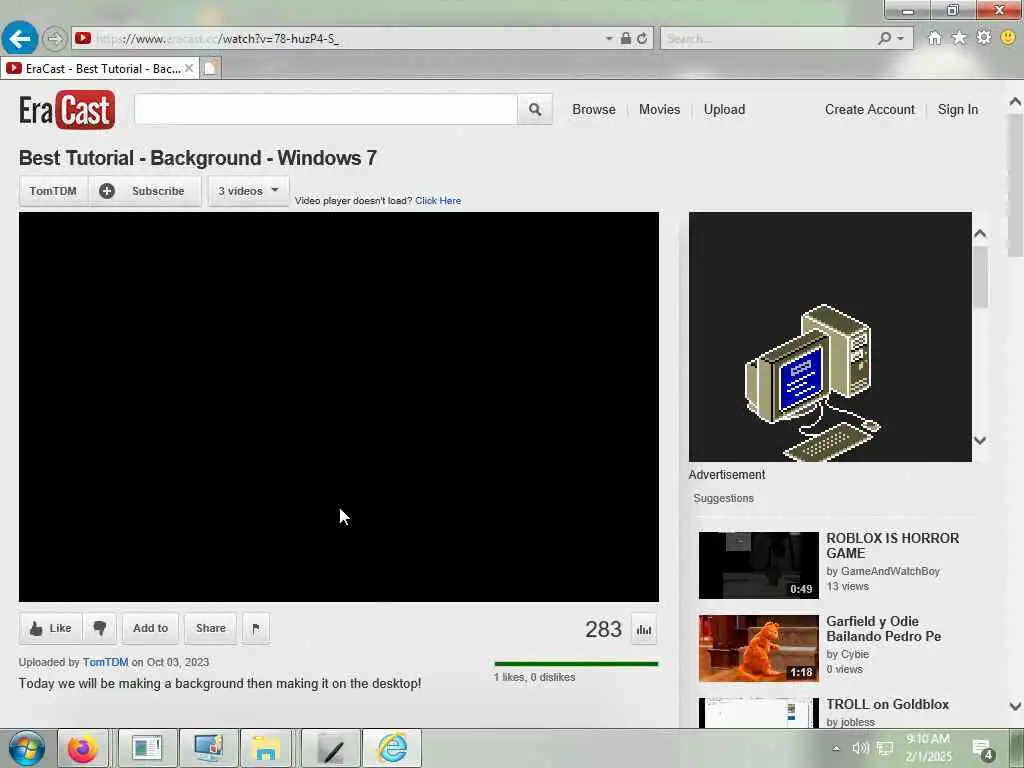Click the browser forward arrow button
Screen dimensions: 1024x768
tap(54, 39)
